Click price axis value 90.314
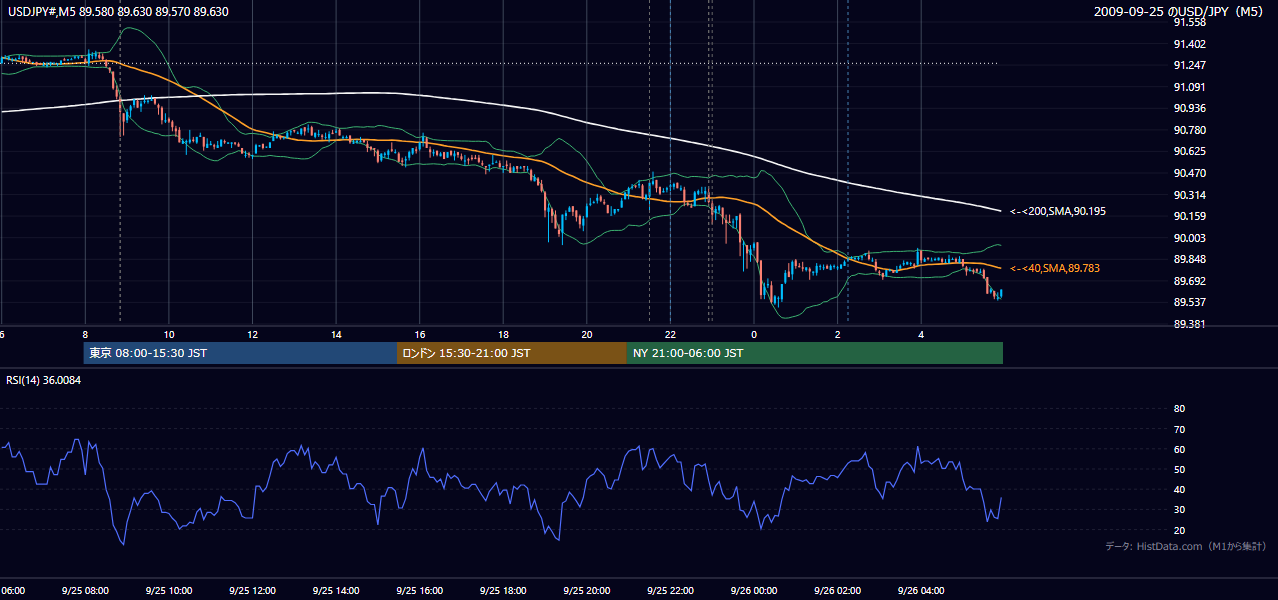The width and height of the screenshot is (1278, 600). click(1190, 195)
